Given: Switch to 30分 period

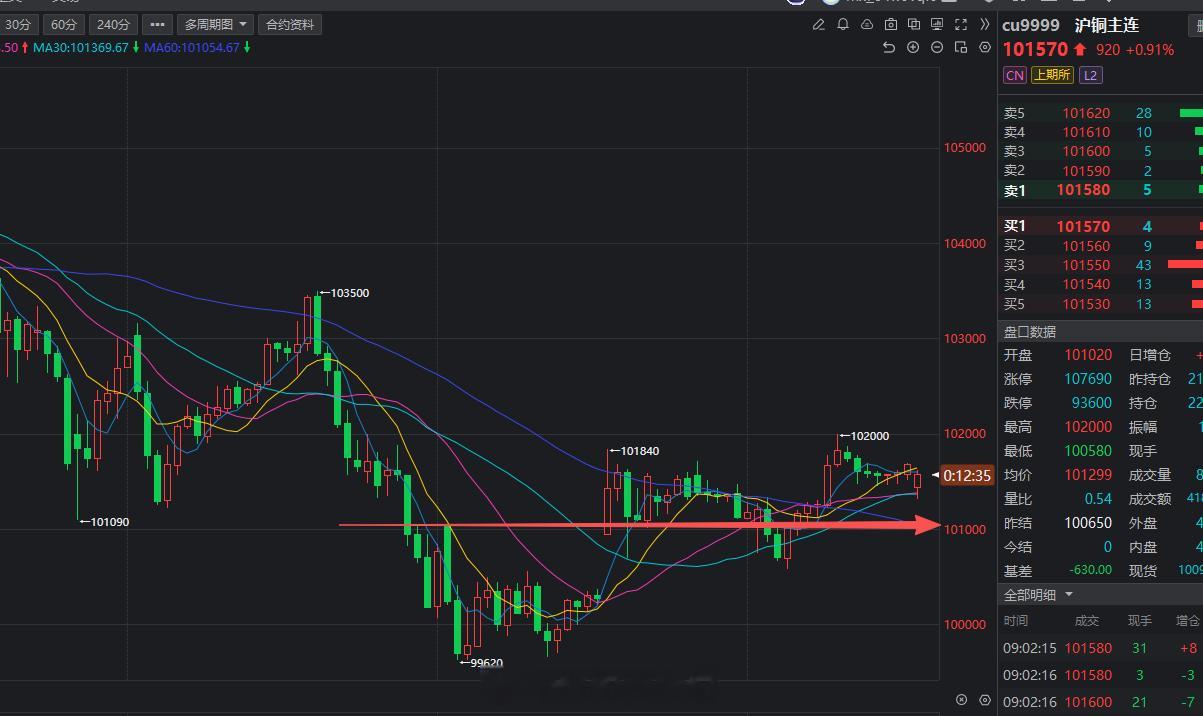Looking at the screenshot, I should pyautogui.click(x=18, y=24).
